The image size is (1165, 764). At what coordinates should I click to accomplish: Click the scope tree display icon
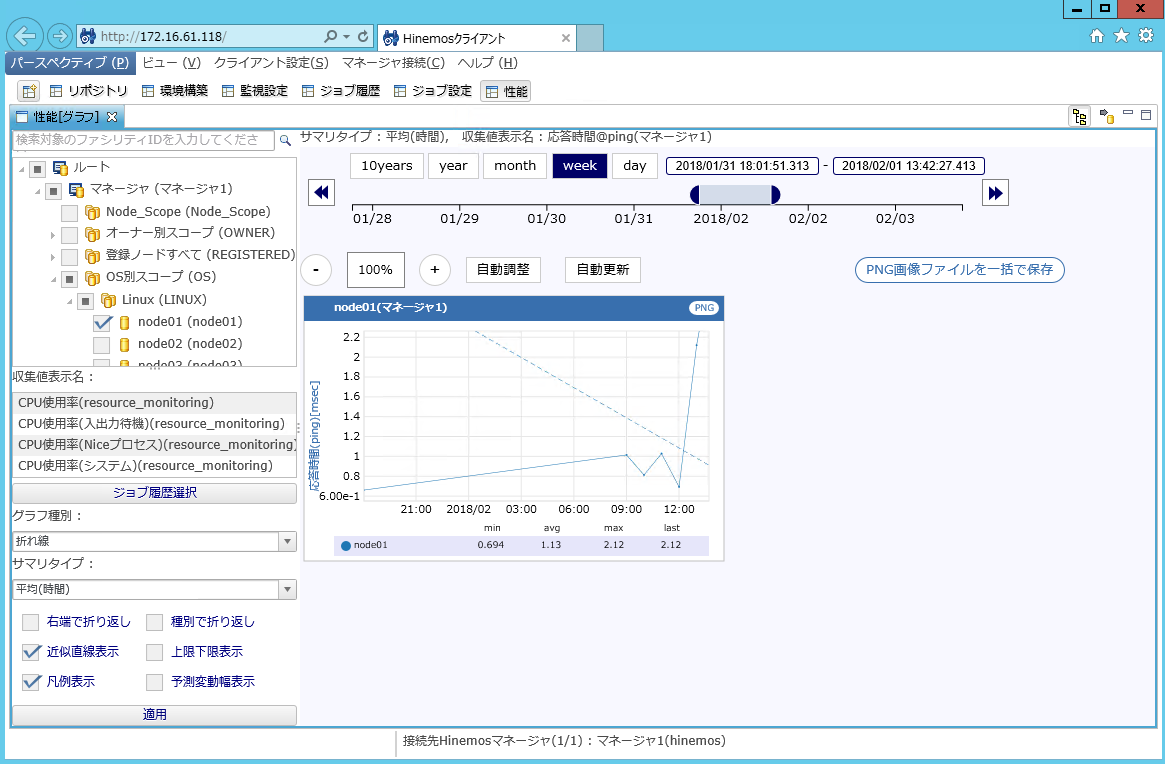[1080, 116]
